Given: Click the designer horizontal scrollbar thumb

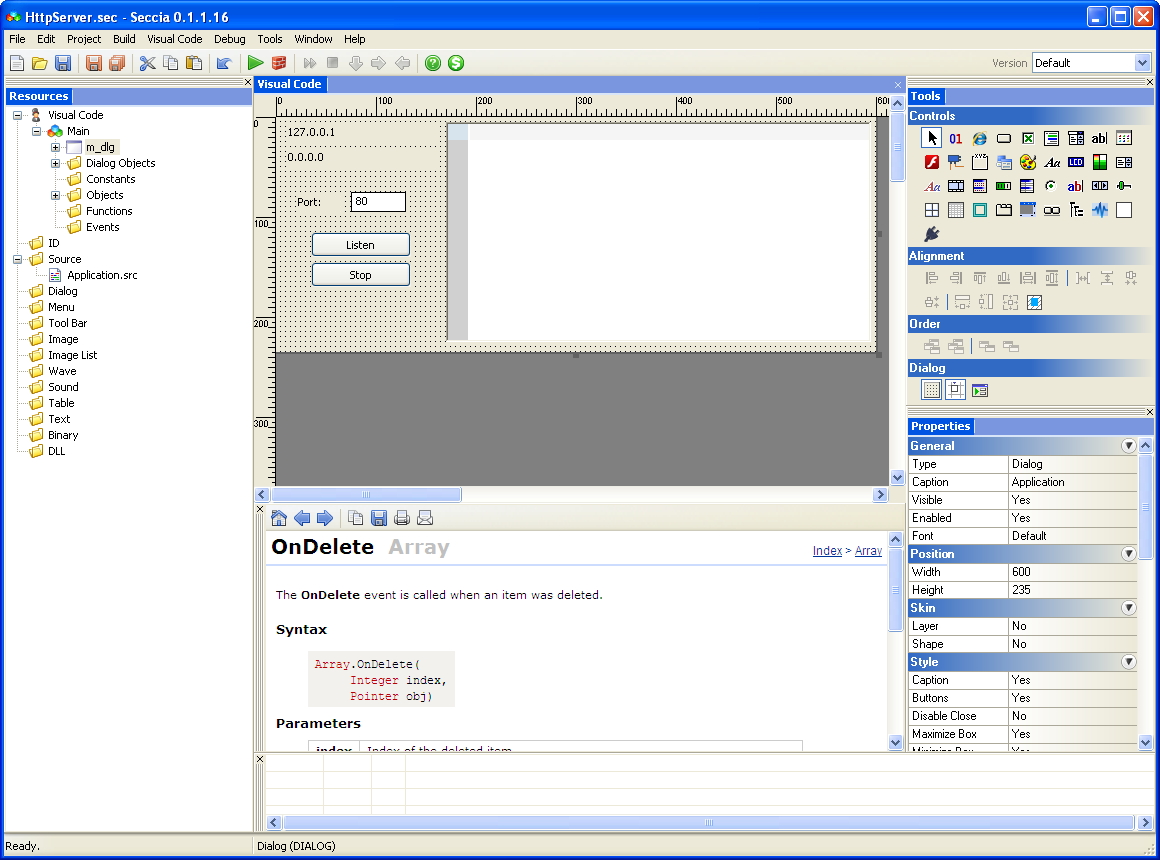Looking at the screenshot, I should [x=366, y=494].
